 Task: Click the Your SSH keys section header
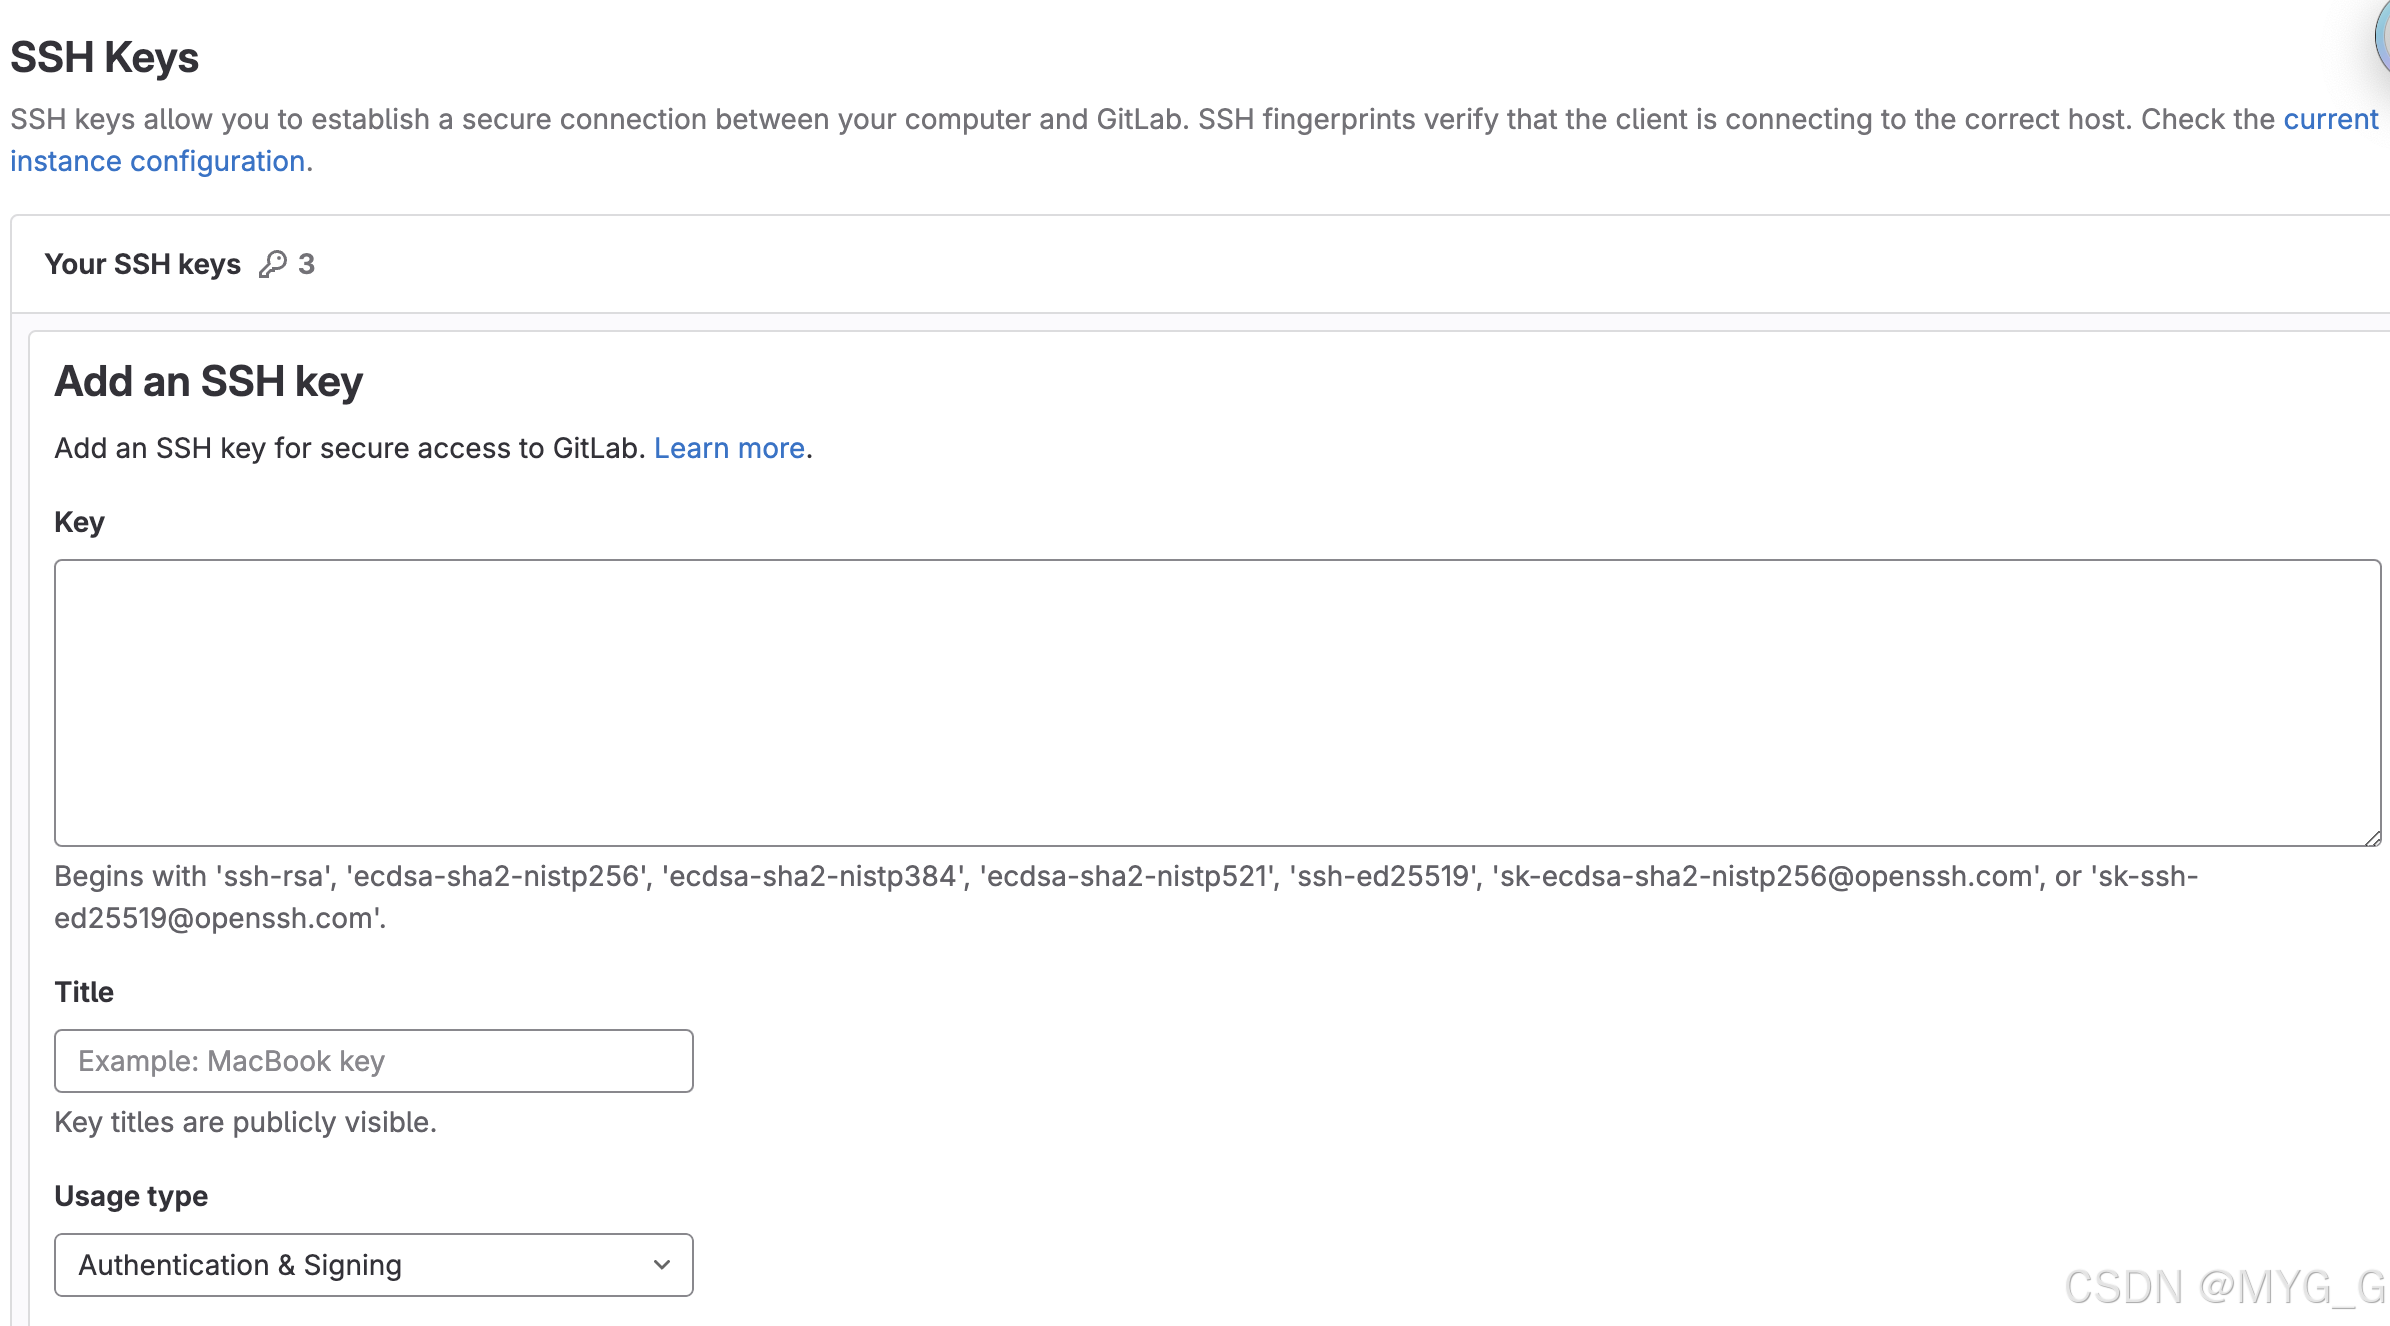pyautogui.click(x=143, y=264)
